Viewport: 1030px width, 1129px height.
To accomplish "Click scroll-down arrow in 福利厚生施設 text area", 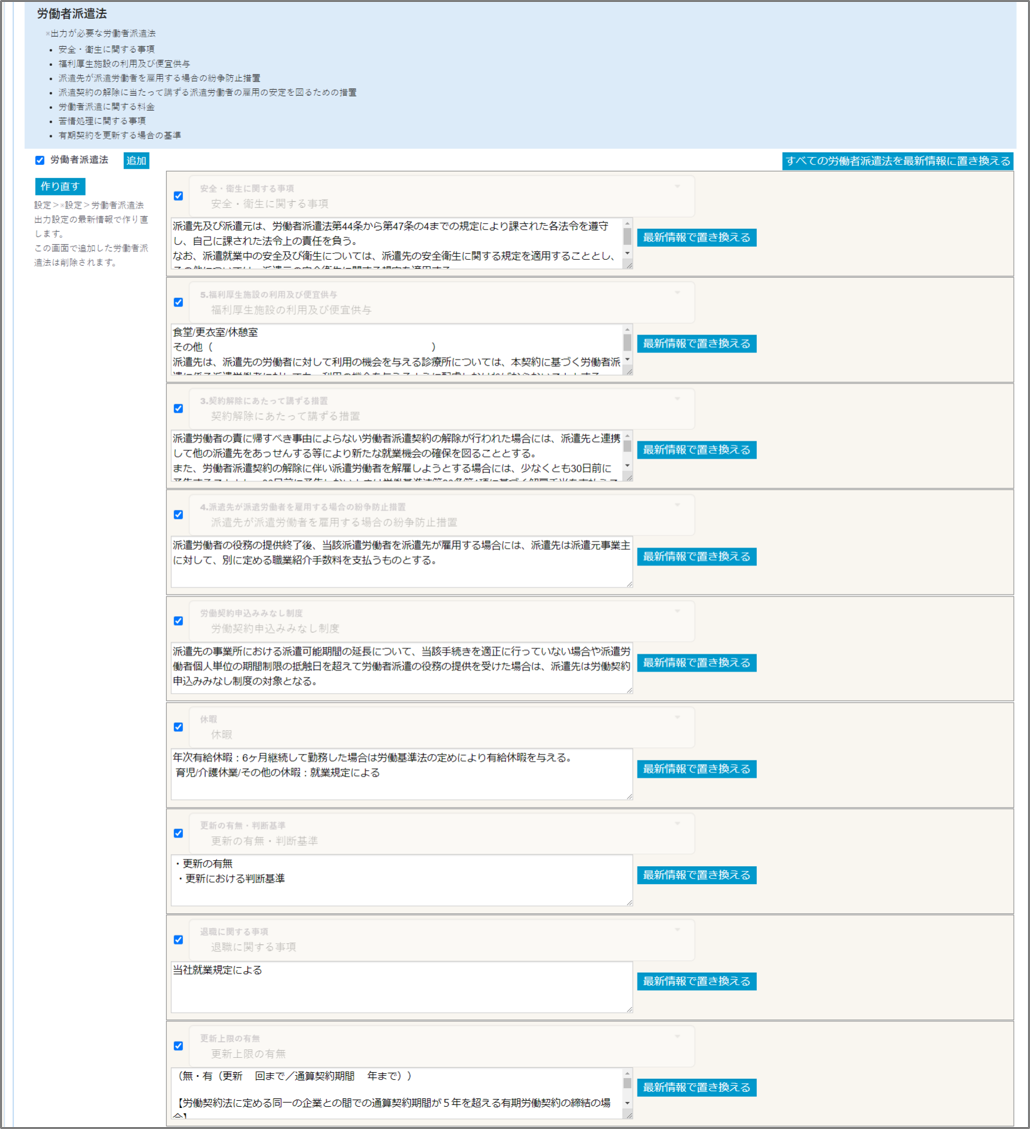I will tap(627, 359).
